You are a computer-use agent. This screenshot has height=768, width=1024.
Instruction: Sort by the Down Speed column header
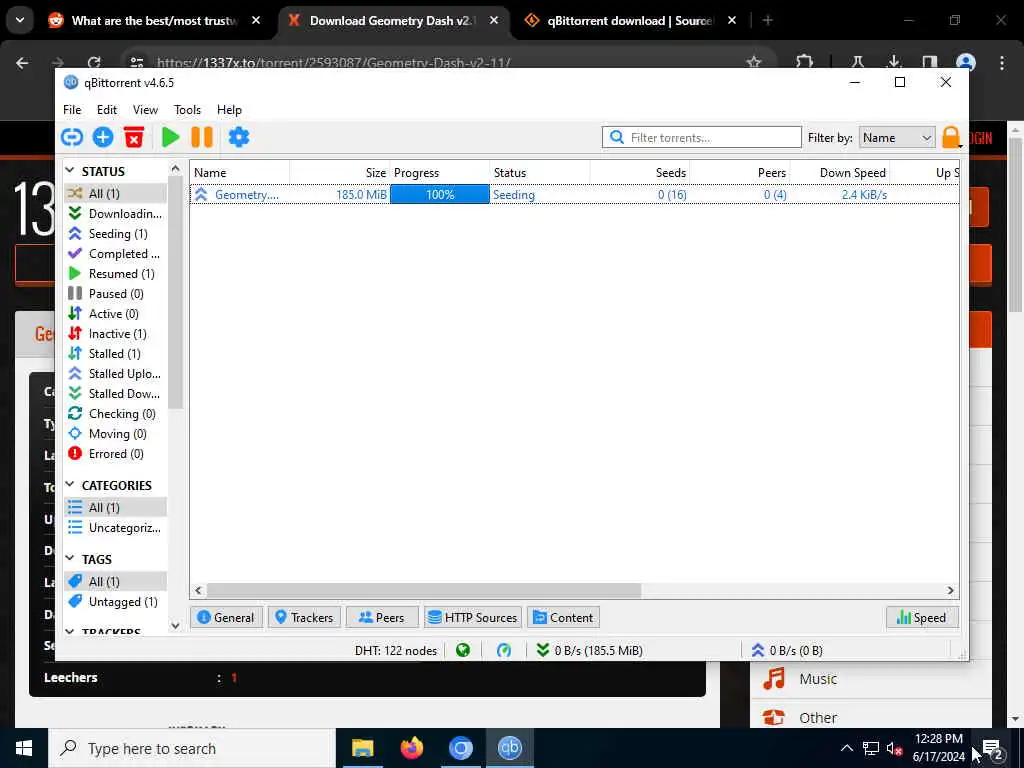pyautogui.click(x=840, y=172)
